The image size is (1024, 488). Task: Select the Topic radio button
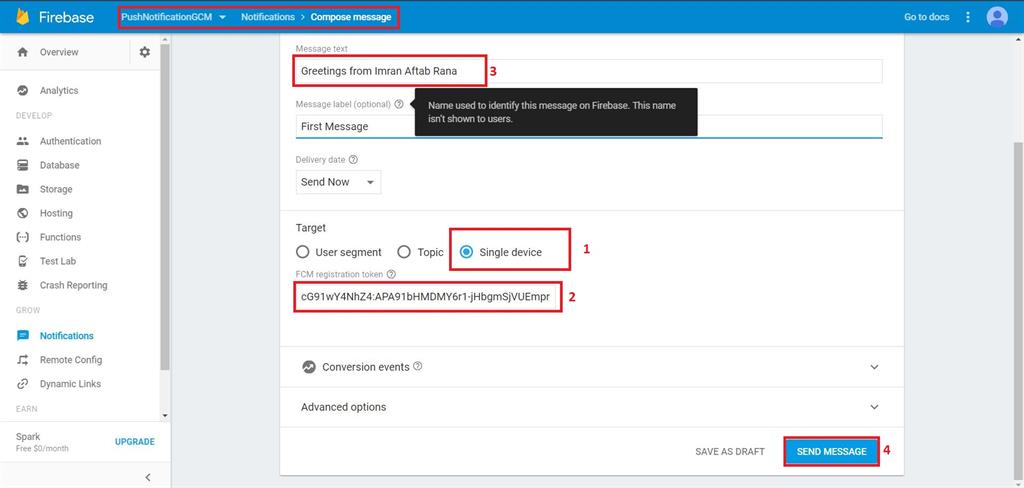coord(404,252)
